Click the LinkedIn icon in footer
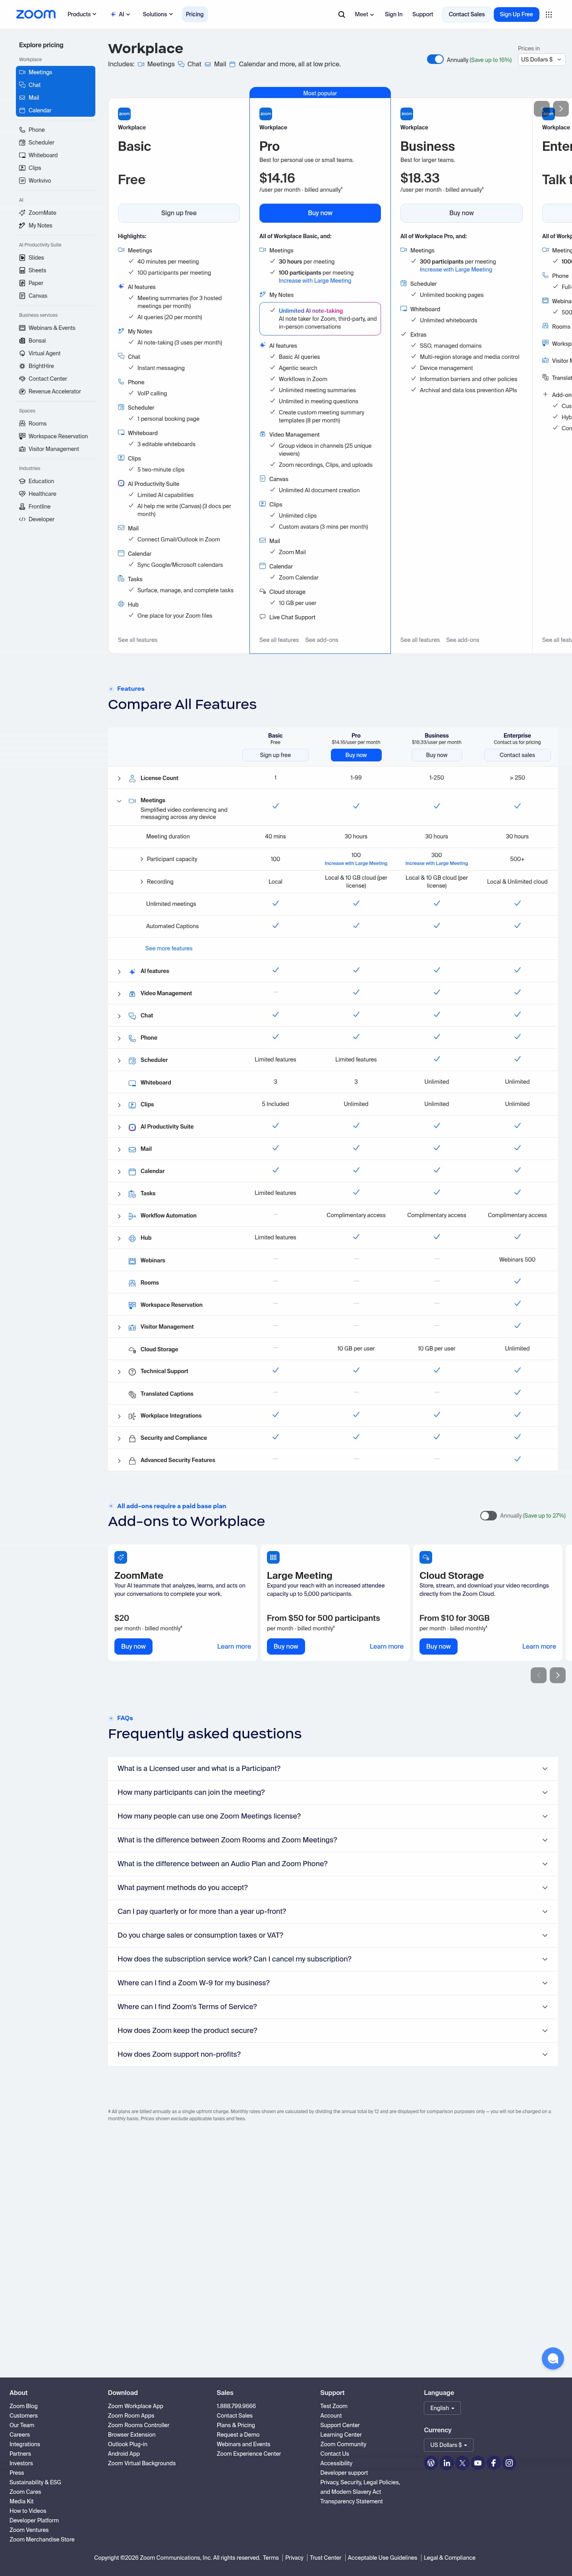 [x=446, y=2463]
